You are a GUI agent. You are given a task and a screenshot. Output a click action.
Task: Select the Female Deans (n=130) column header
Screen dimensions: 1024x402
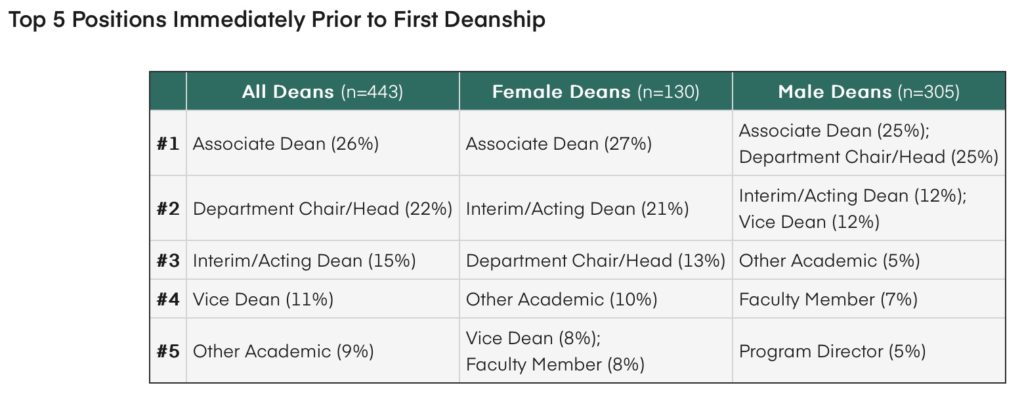(x=595, y=92)
